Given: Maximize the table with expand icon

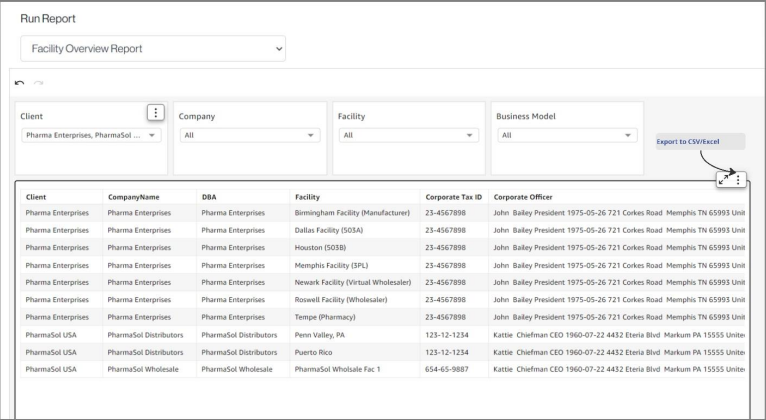Looking at the screenshot, I should pyautogui.click(x=723, y=179).
